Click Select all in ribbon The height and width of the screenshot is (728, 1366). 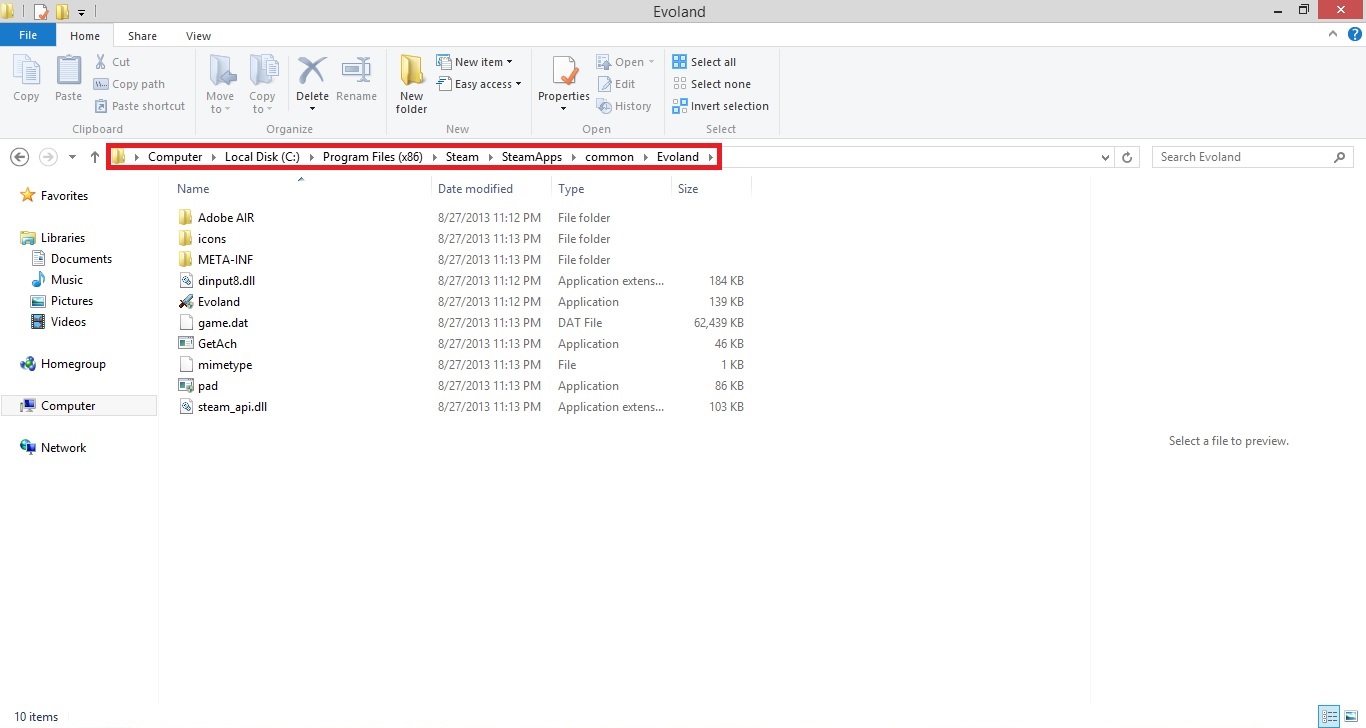point(704,62)
